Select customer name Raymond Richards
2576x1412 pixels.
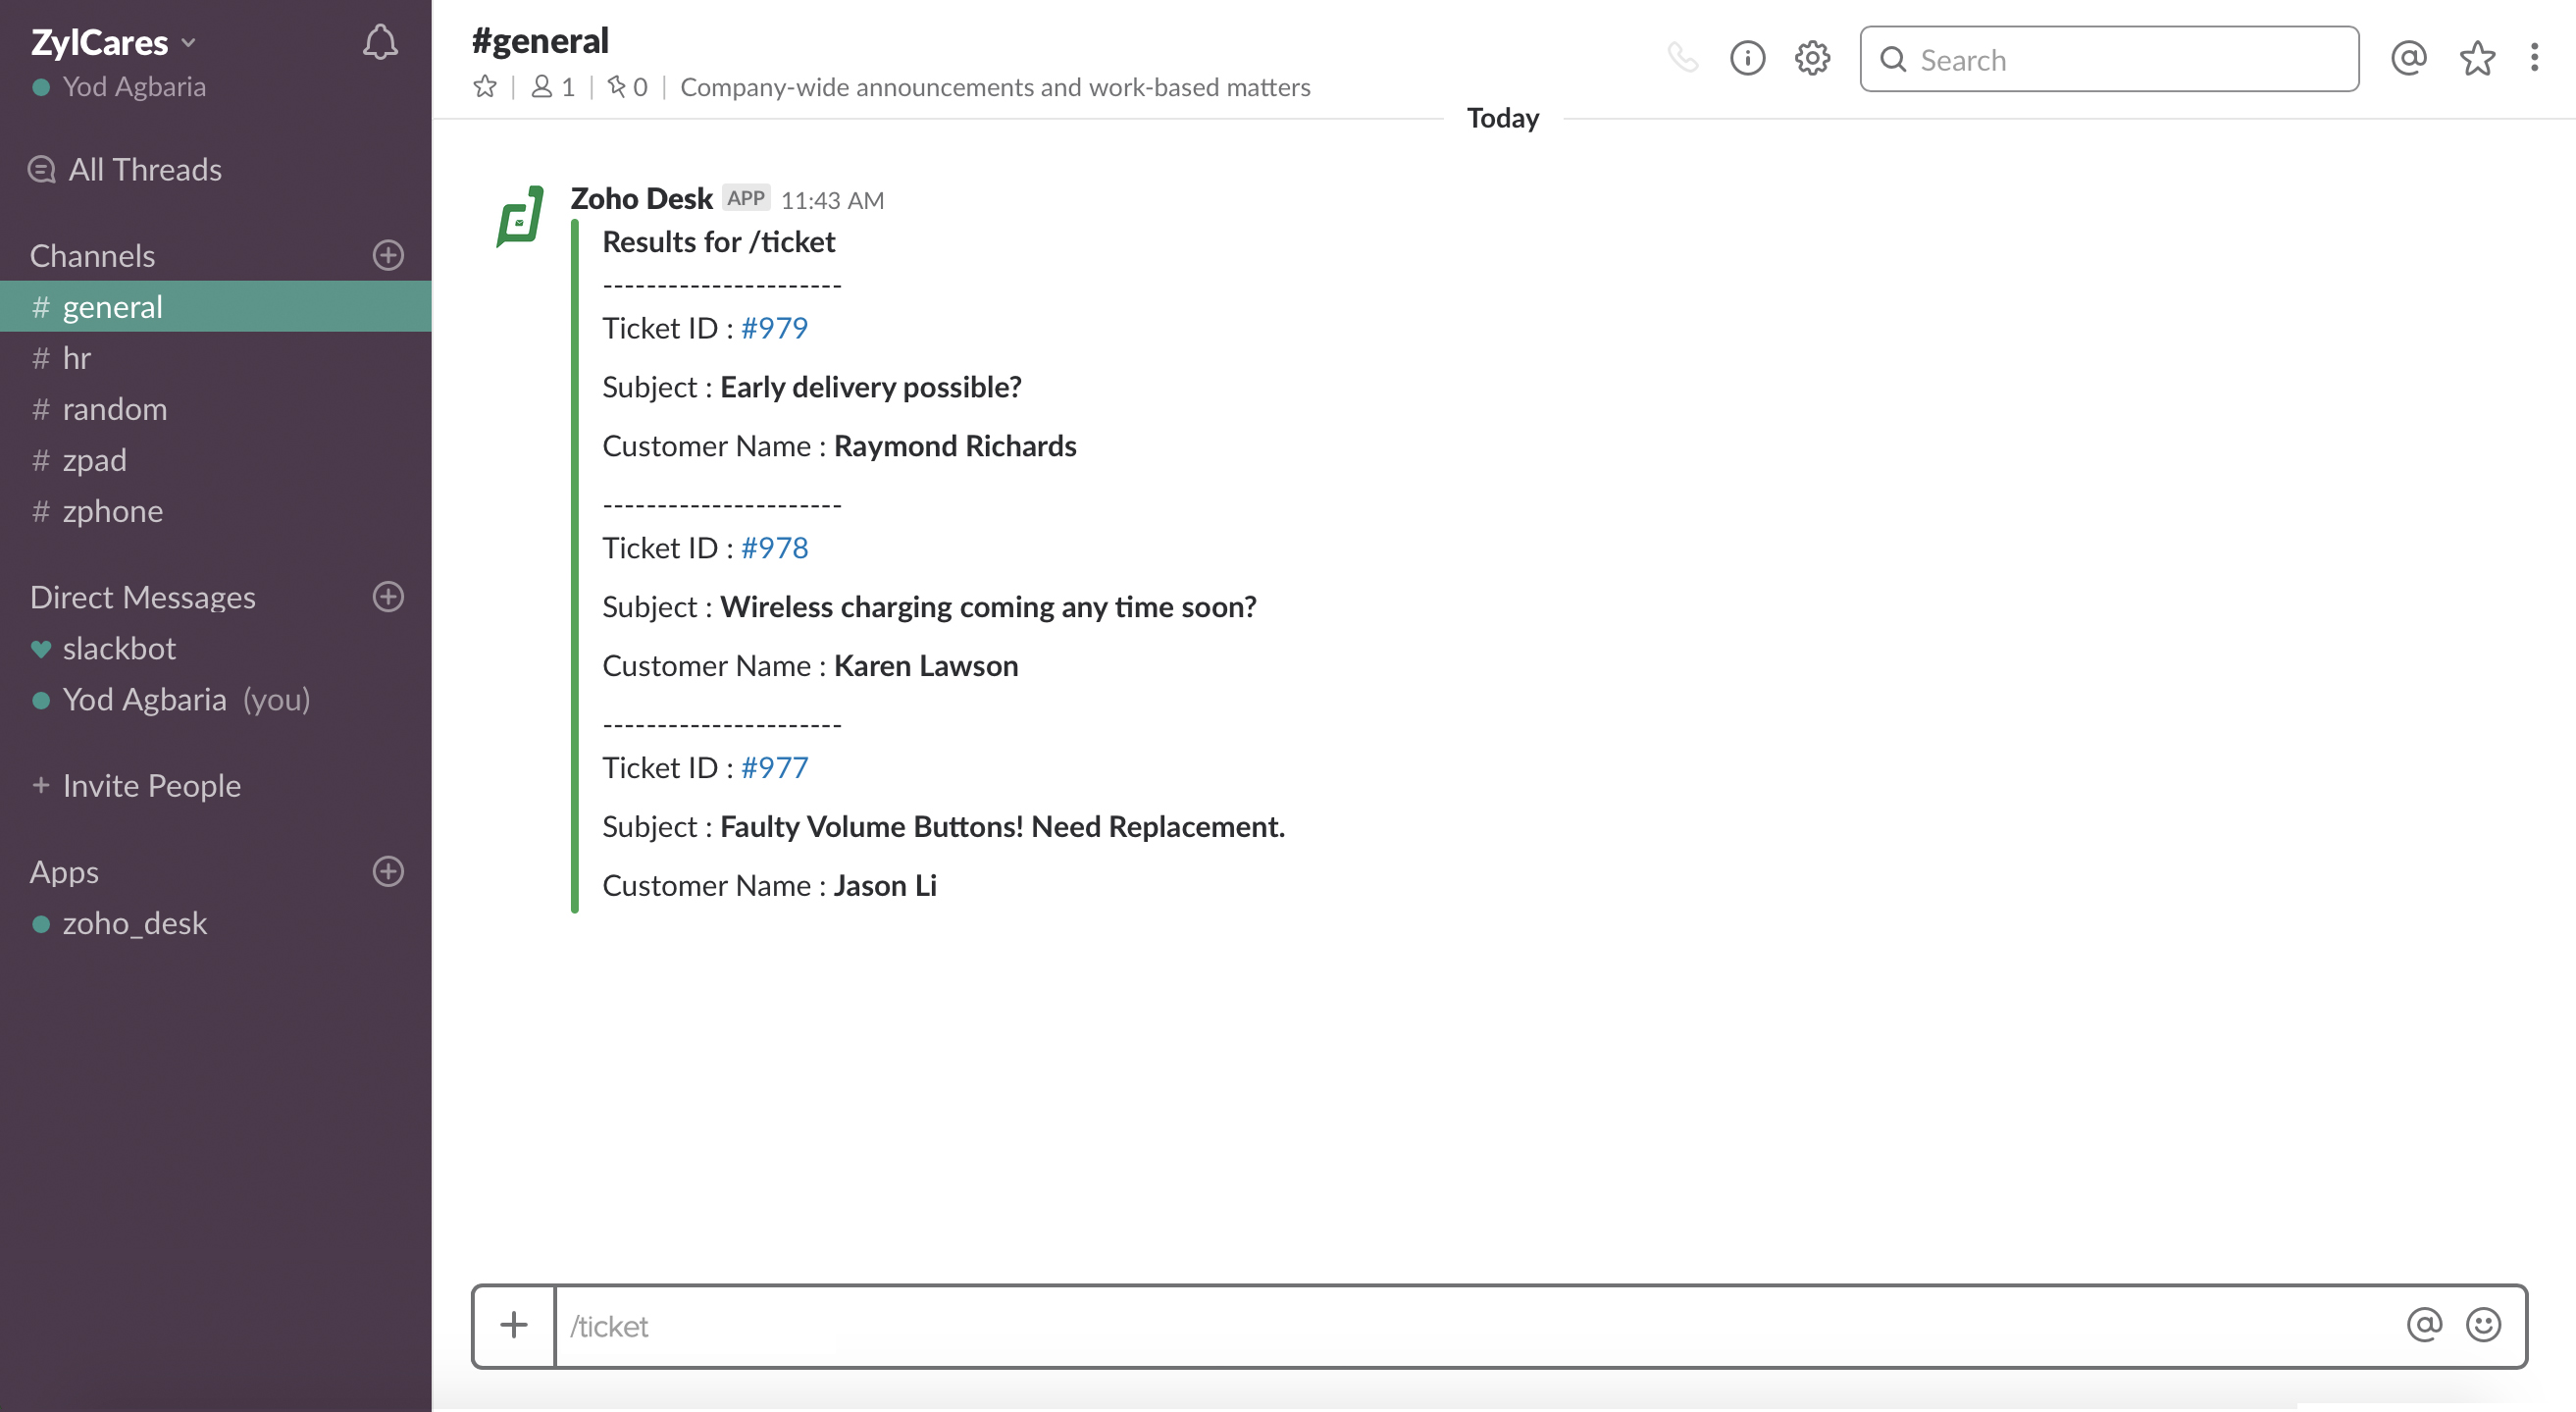pos(955,446)
